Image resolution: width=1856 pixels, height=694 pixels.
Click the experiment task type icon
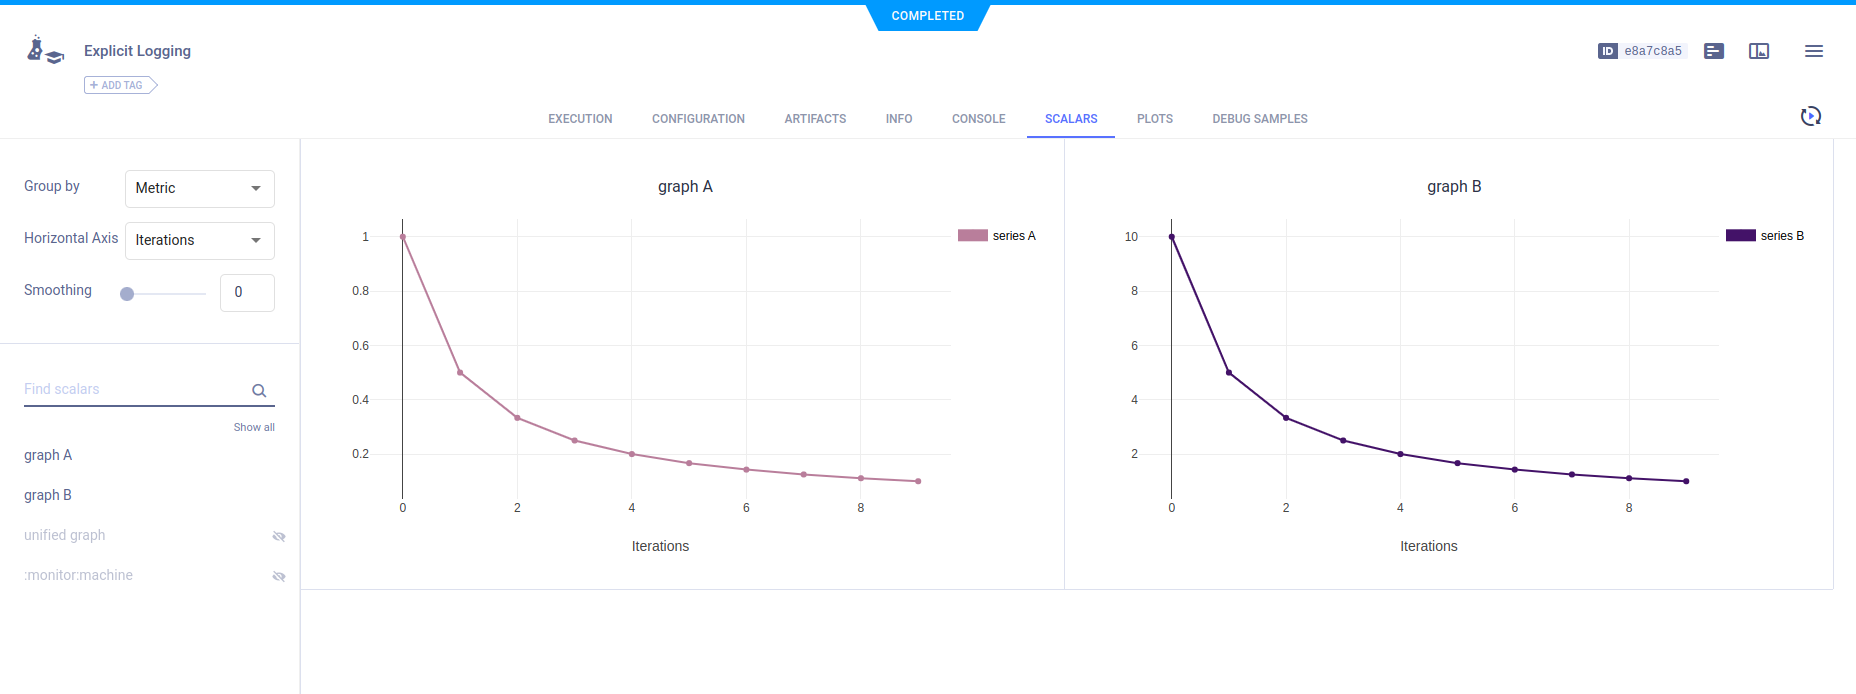(45, 50)
